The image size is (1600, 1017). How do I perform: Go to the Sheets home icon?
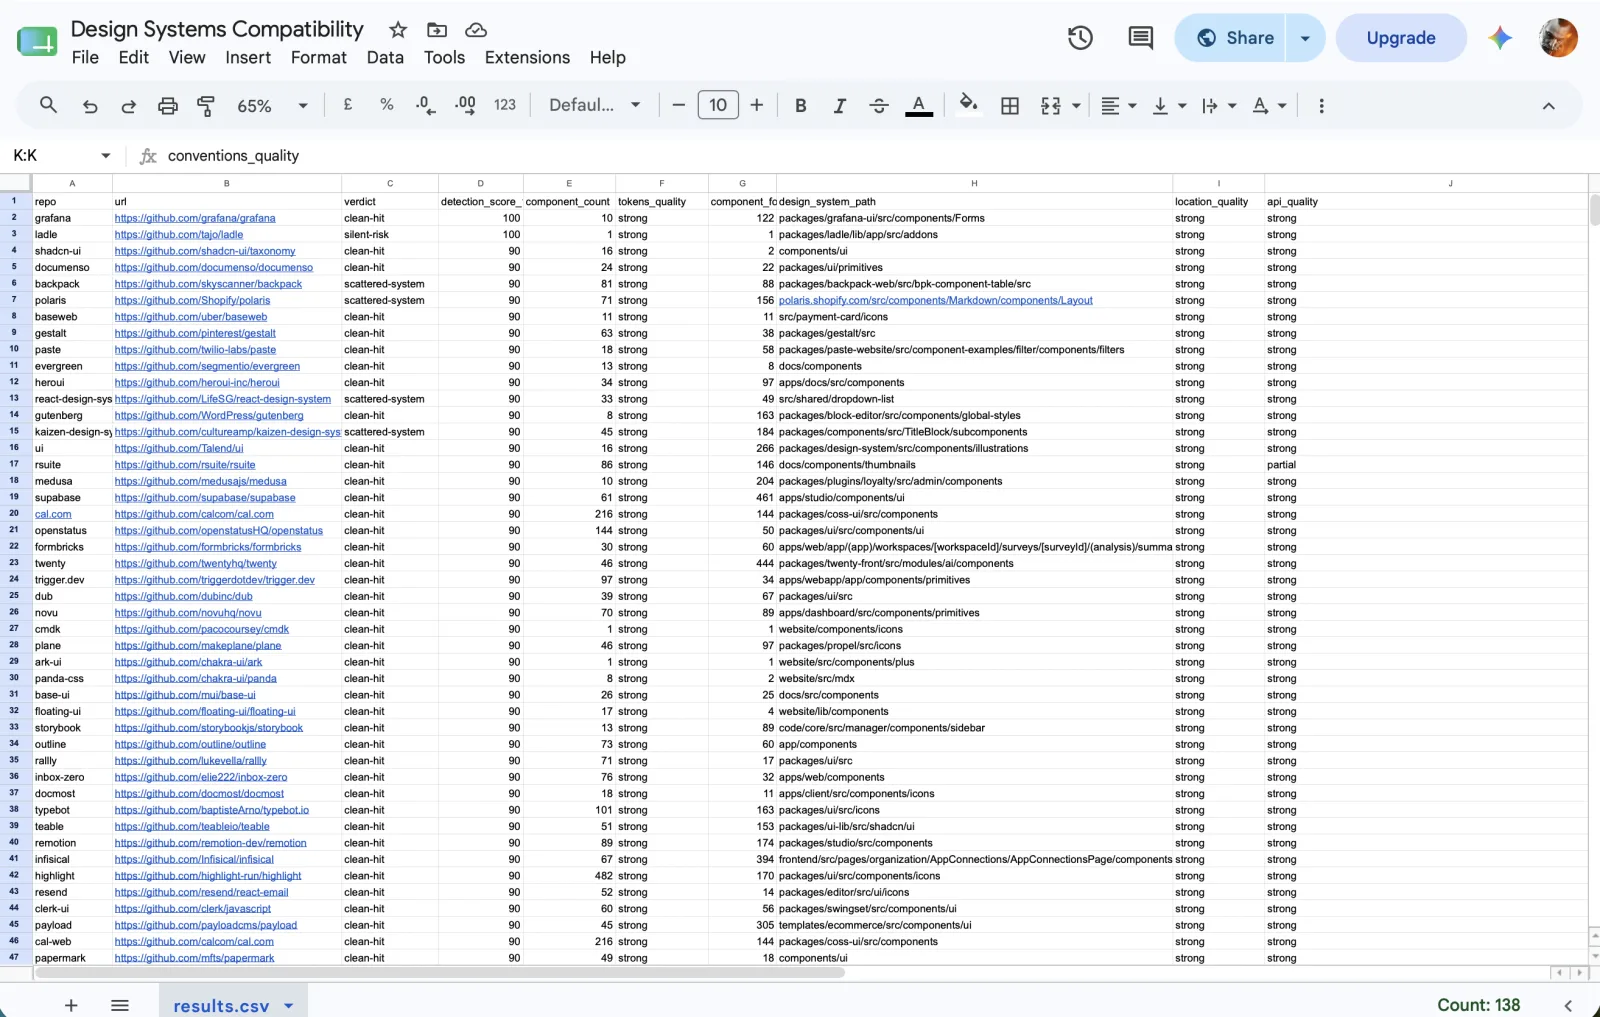click(38, 41)
